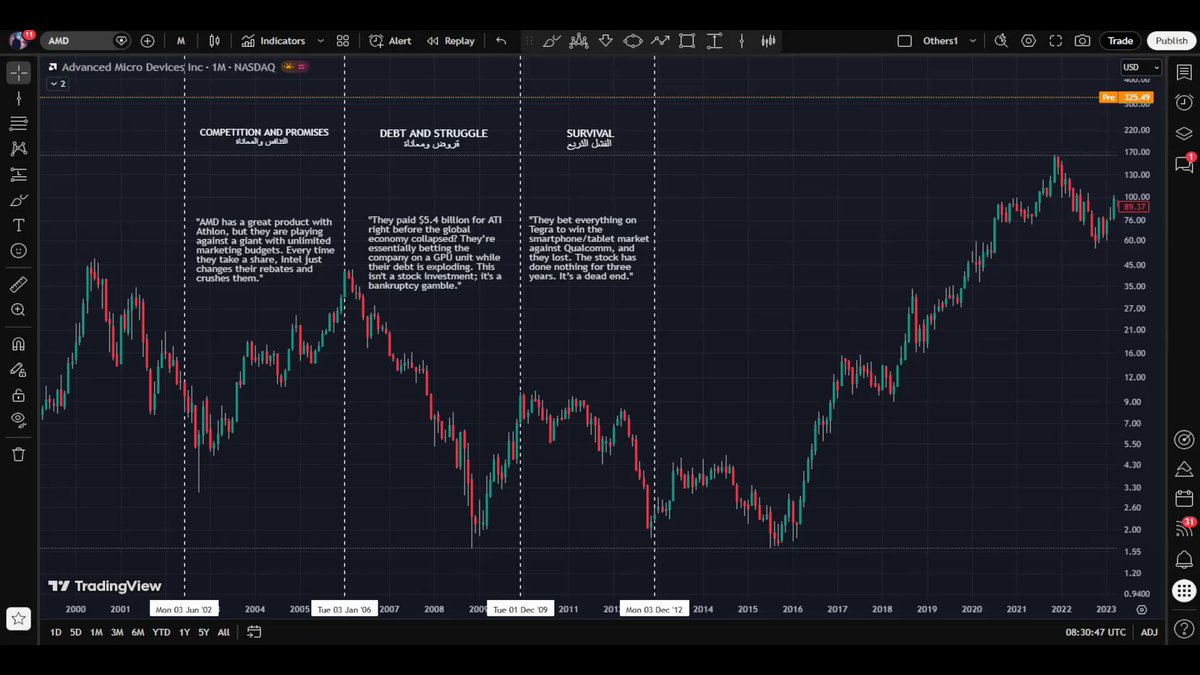The width and height of the screenshot is (1200, 675).
Task: Change the USD currency dropdown
Action: 1140,68
